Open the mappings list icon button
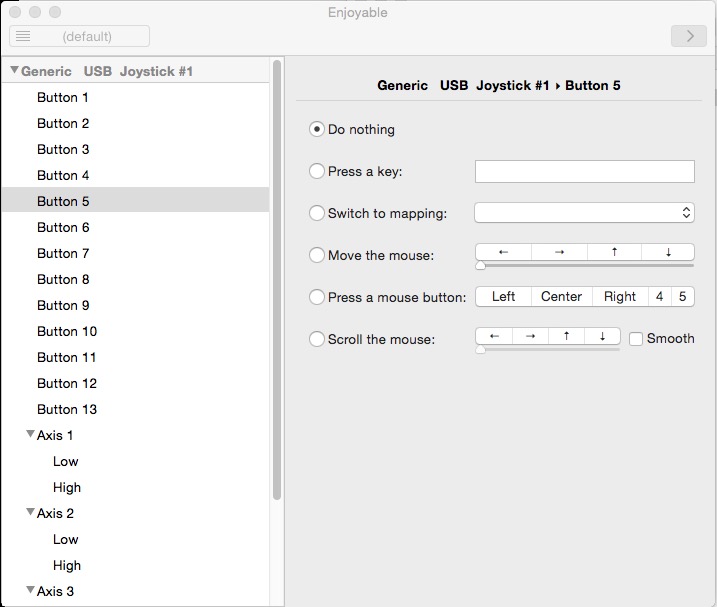The width and height of the screenshot is (717, 607). pyautogui.click(x=23, y=36)
